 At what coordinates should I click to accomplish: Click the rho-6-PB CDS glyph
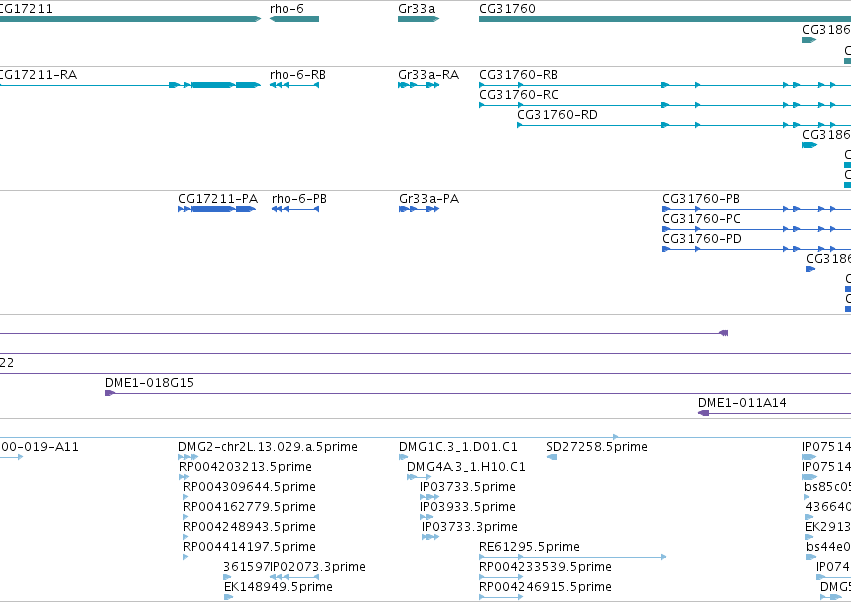click(x=295, y=209)
